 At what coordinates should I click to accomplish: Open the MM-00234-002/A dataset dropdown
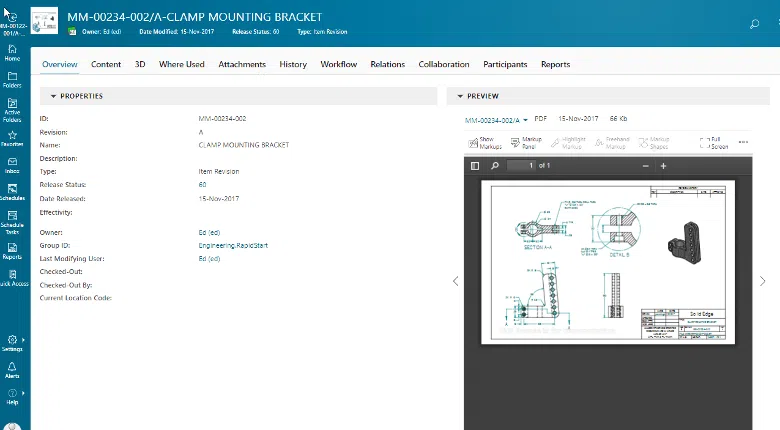pos(496,120)
